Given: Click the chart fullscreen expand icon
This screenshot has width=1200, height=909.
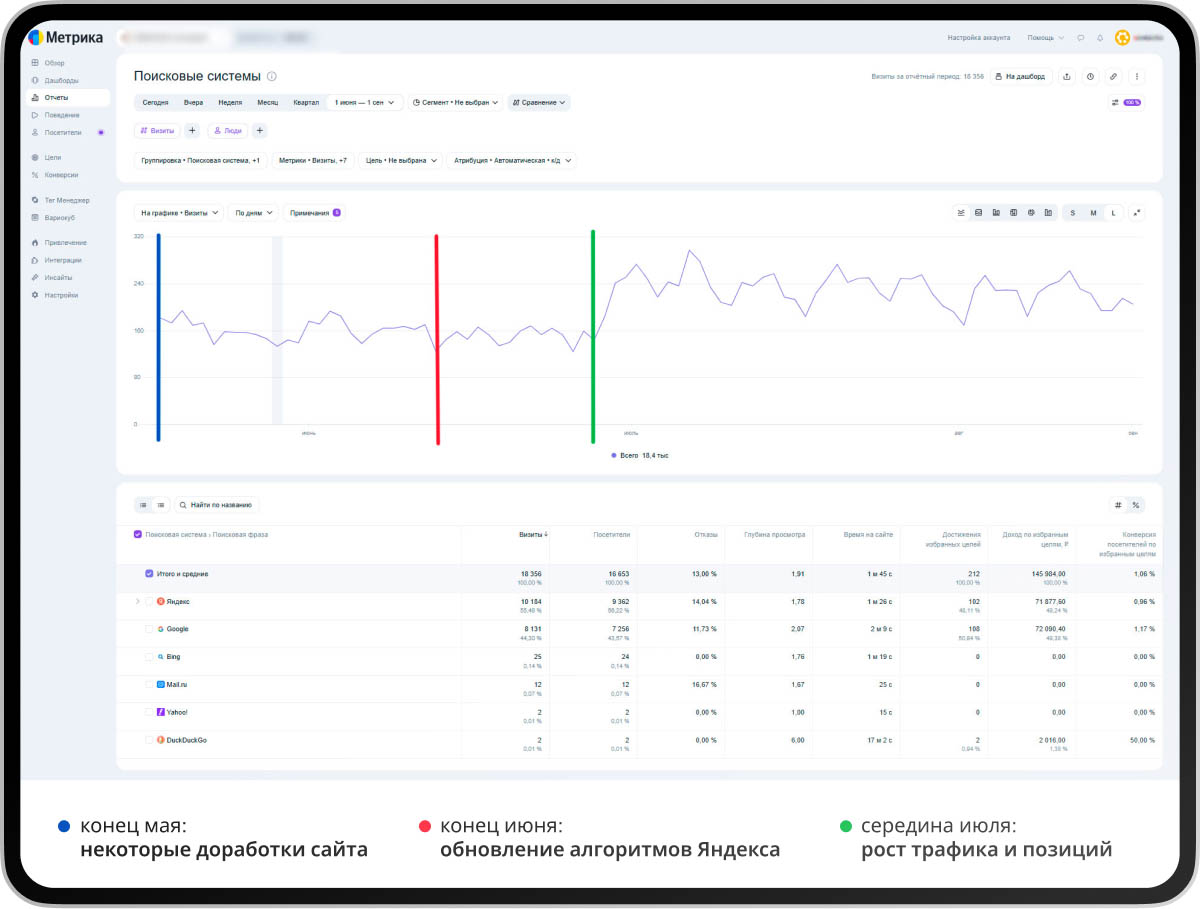Looking at the screenshot, I should click(x=1137, y=213).
